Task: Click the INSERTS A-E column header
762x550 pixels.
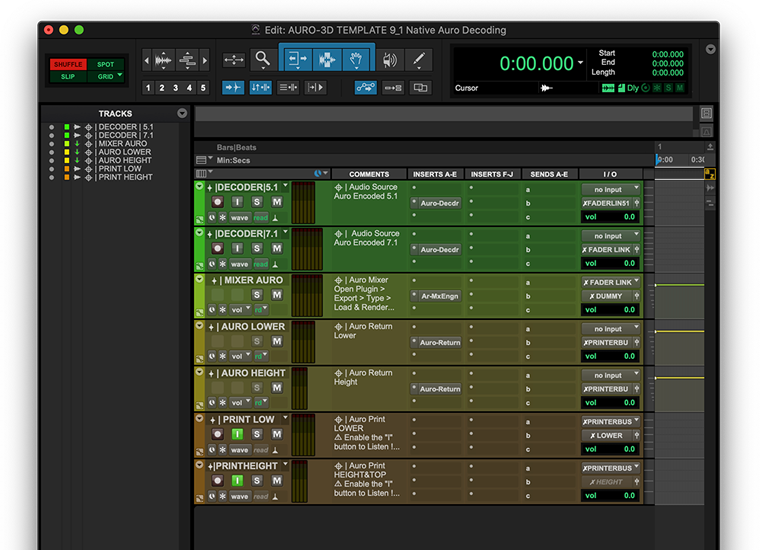Action: click(x=435, y=174)
